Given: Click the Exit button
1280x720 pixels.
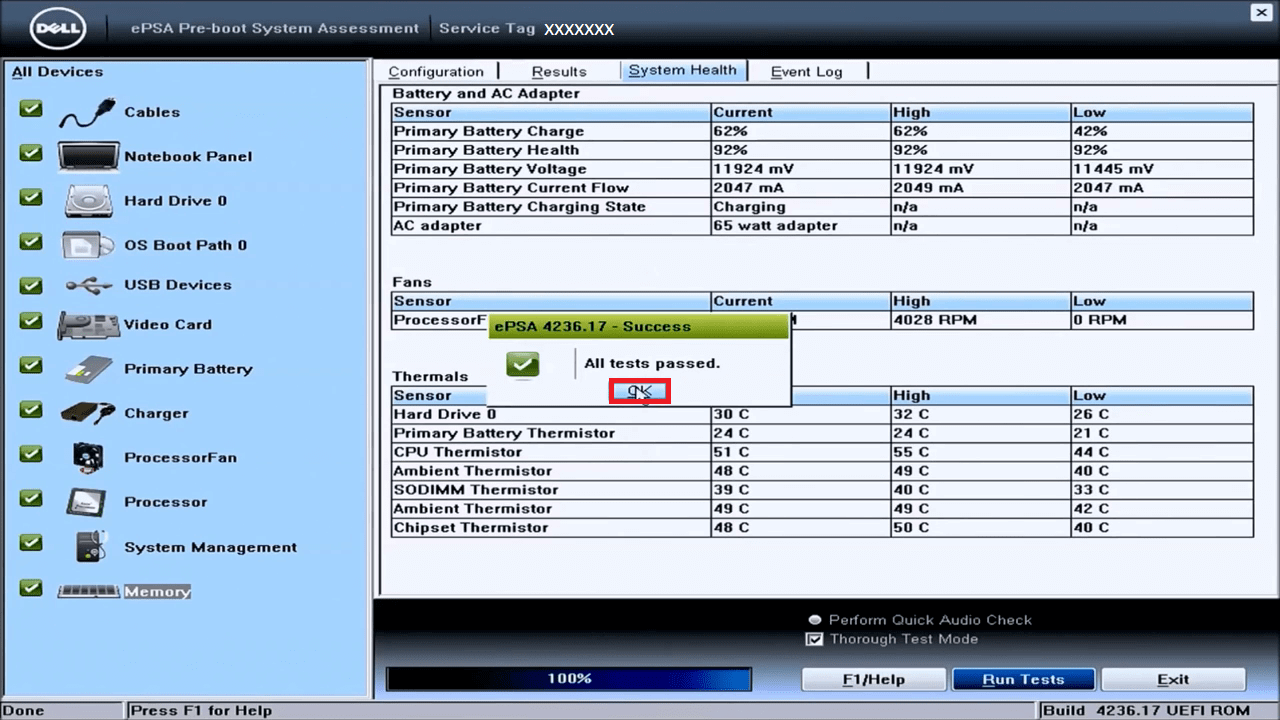Looking at the screenshot, I should tap(1173, 680).
